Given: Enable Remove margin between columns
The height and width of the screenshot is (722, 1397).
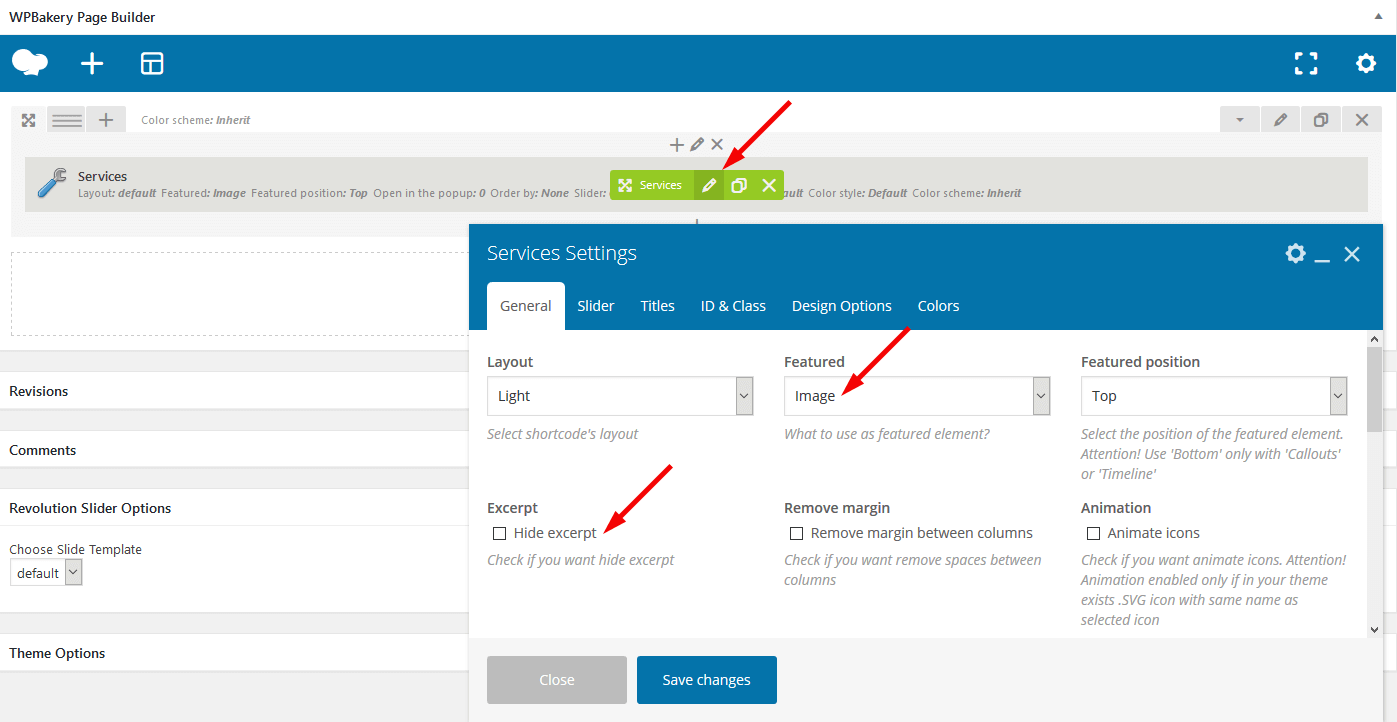Looking at the screenshot, I should pos(796,533).
